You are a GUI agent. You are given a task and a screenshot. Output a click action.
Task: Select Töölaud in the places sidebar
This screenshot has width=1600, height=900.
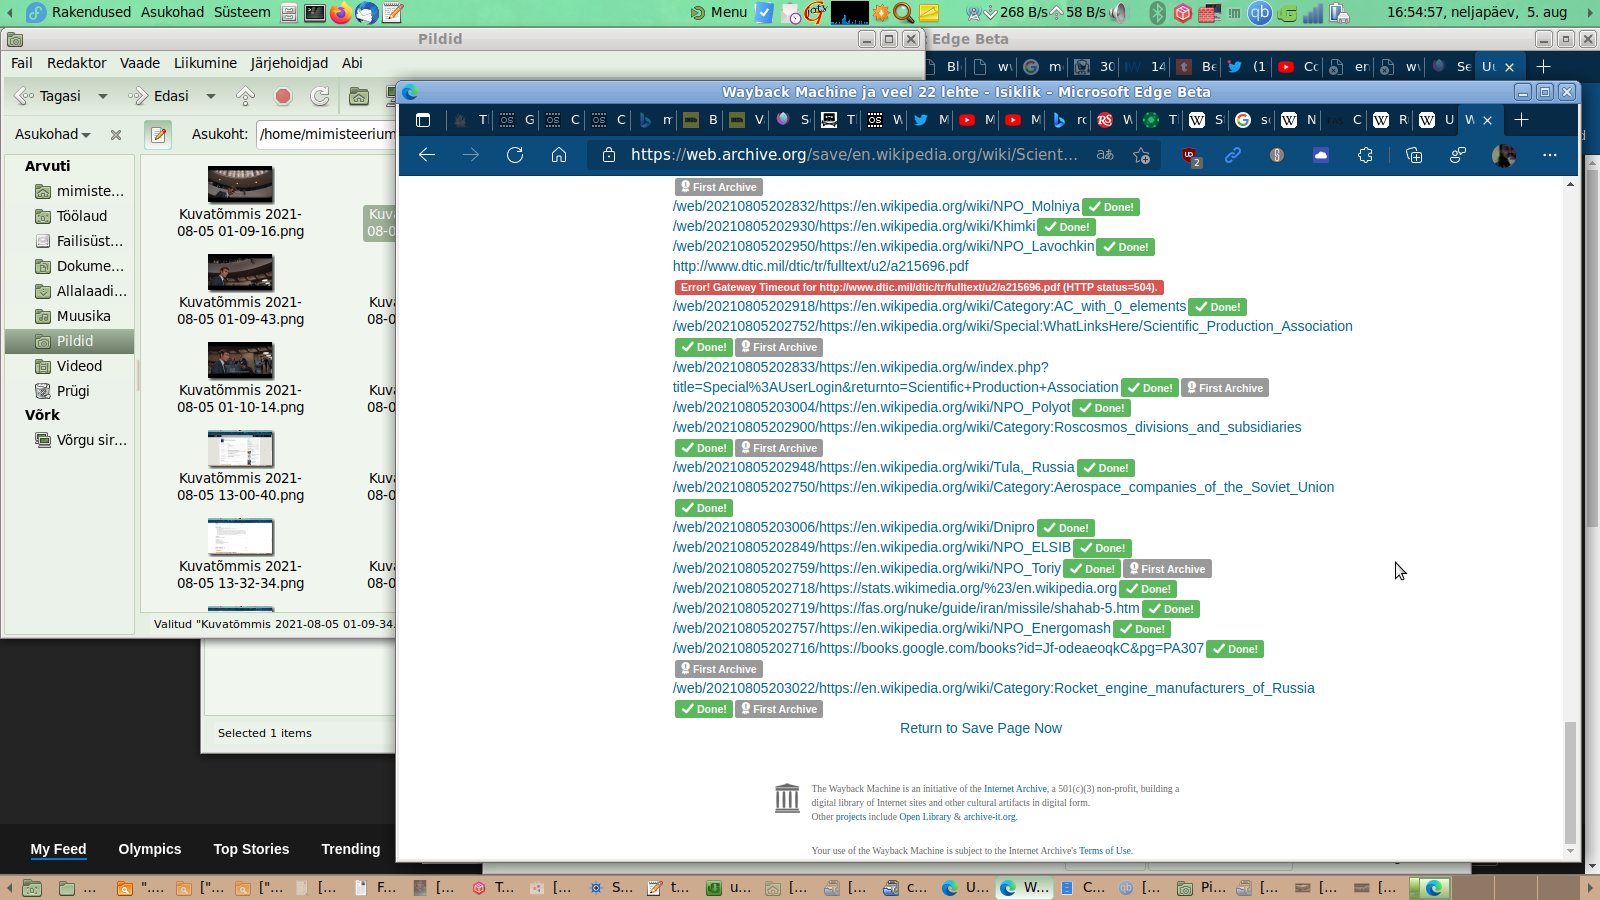(x=70, y=216)
